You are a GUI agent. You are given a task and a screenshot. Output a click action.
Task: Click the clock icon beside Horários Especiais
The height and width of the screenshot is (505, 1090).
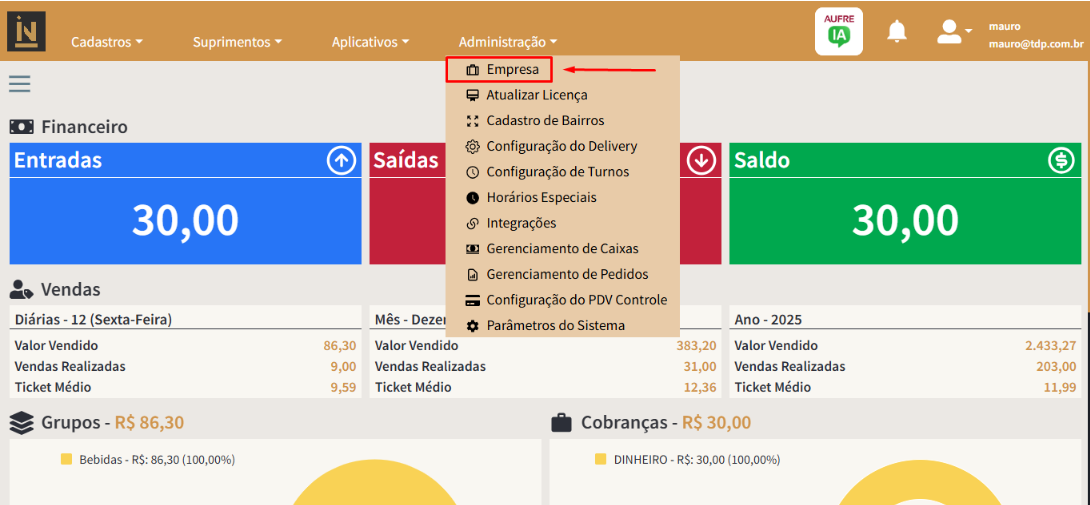pos(473,198)
